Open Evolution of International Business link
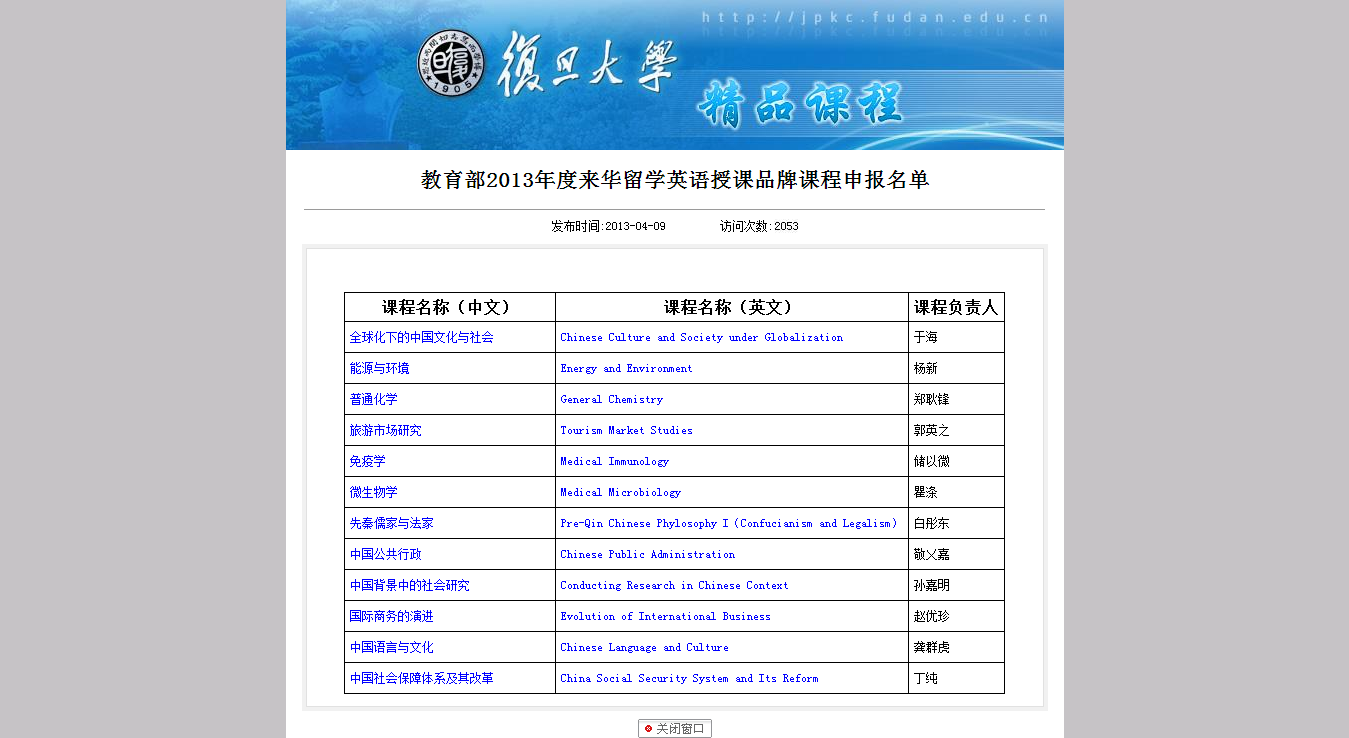 tap(665, 617)
